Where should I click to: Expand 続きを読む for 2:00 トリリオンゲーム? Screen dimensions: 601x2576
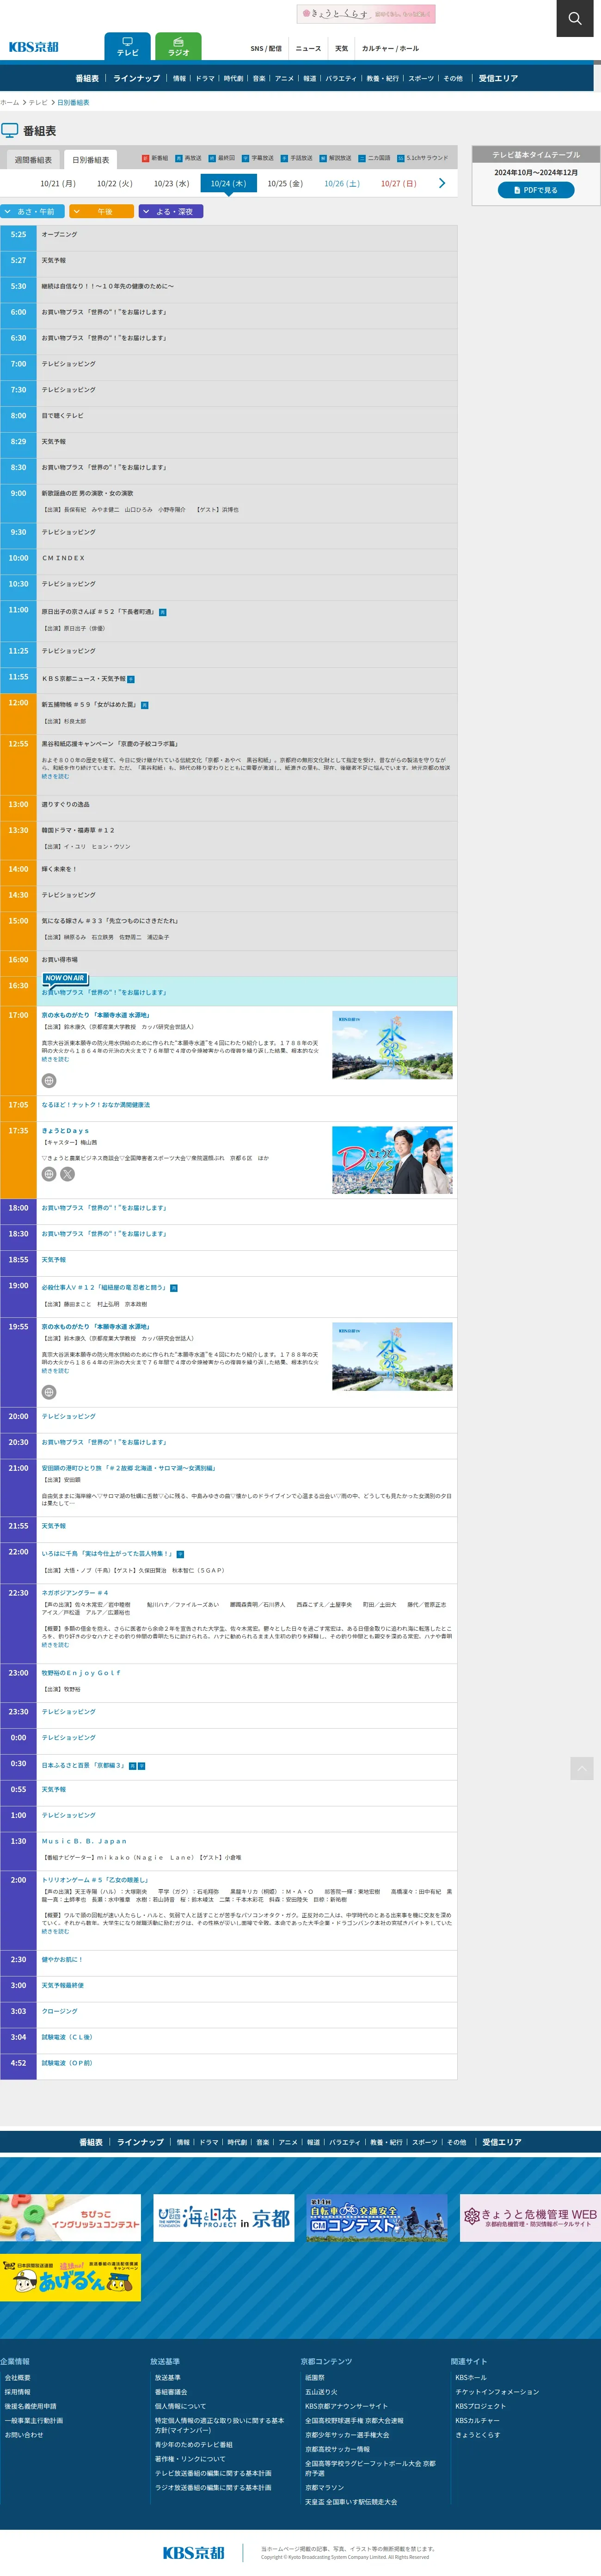coord(55,1932)
